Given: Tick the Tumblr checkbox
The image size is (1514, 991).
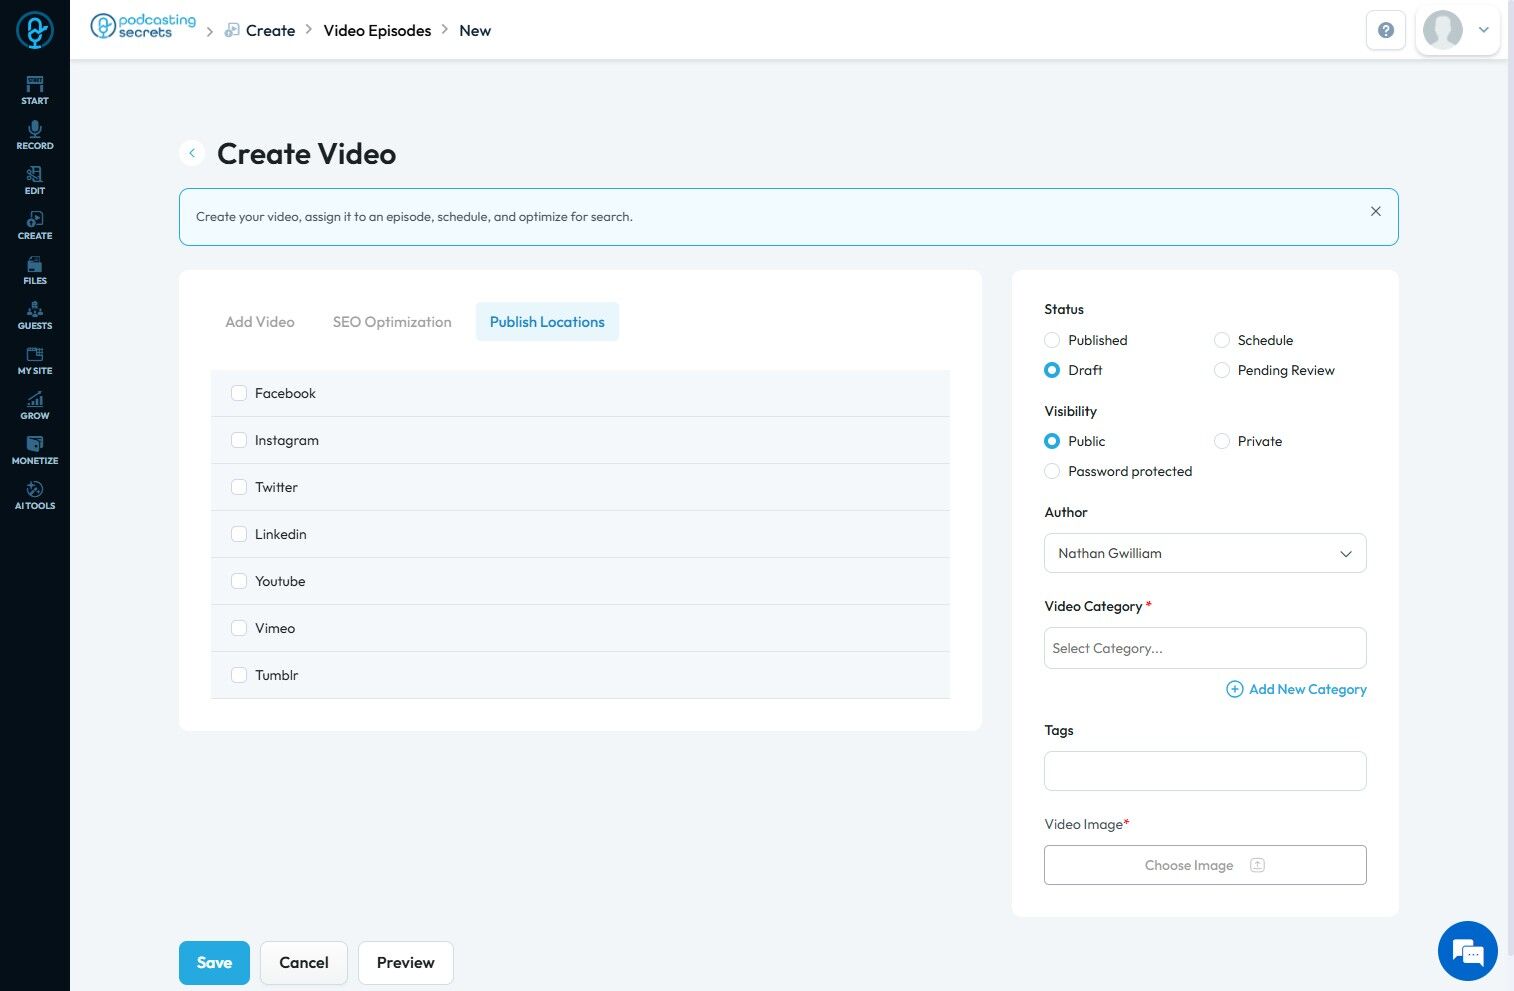Looking at the screenshot, I should 239,675.
